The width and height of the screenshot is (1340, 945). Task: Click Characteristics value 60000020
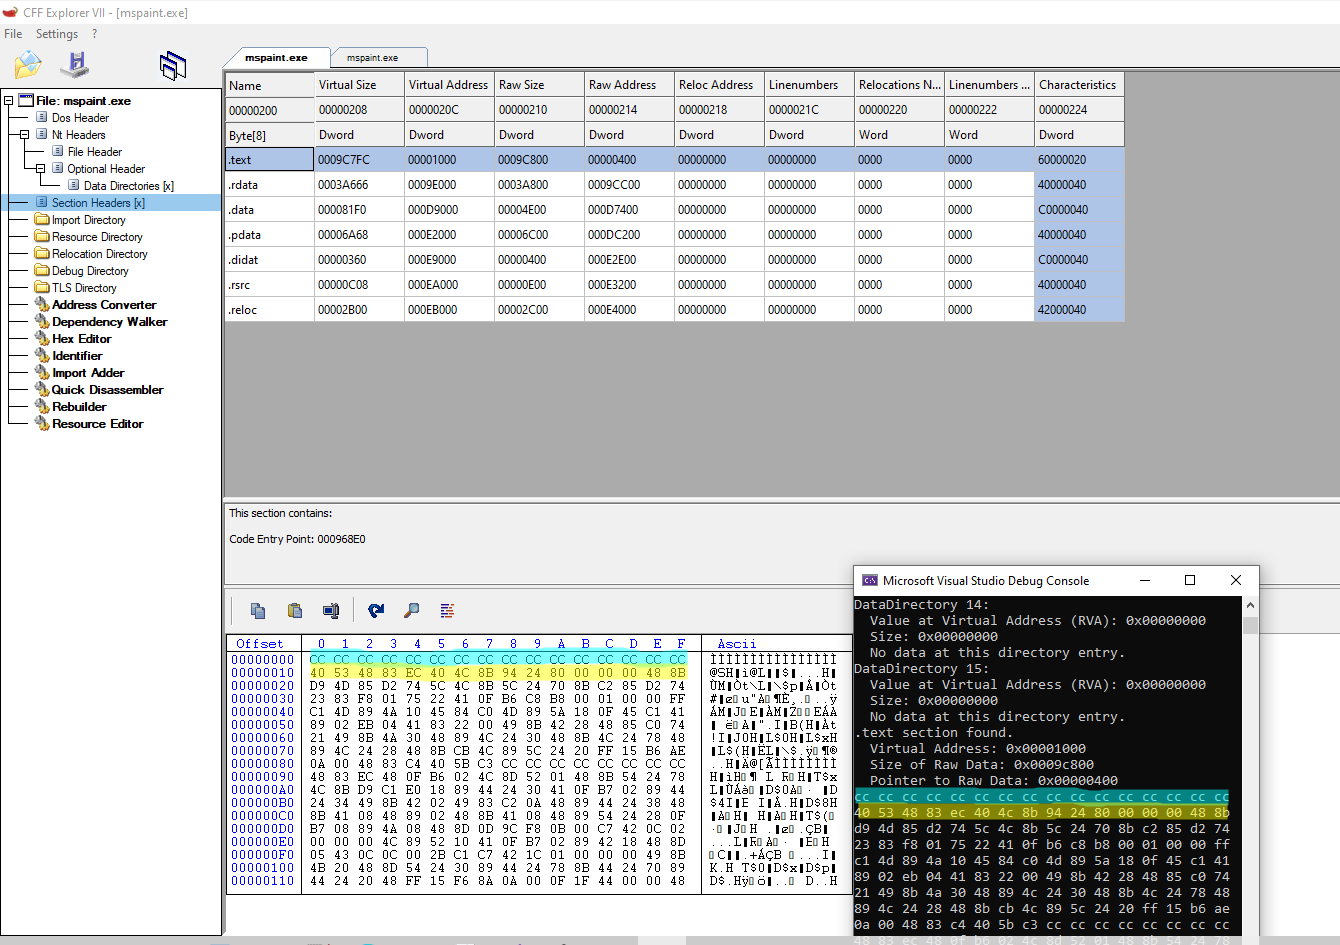[x=1080, y=159]
